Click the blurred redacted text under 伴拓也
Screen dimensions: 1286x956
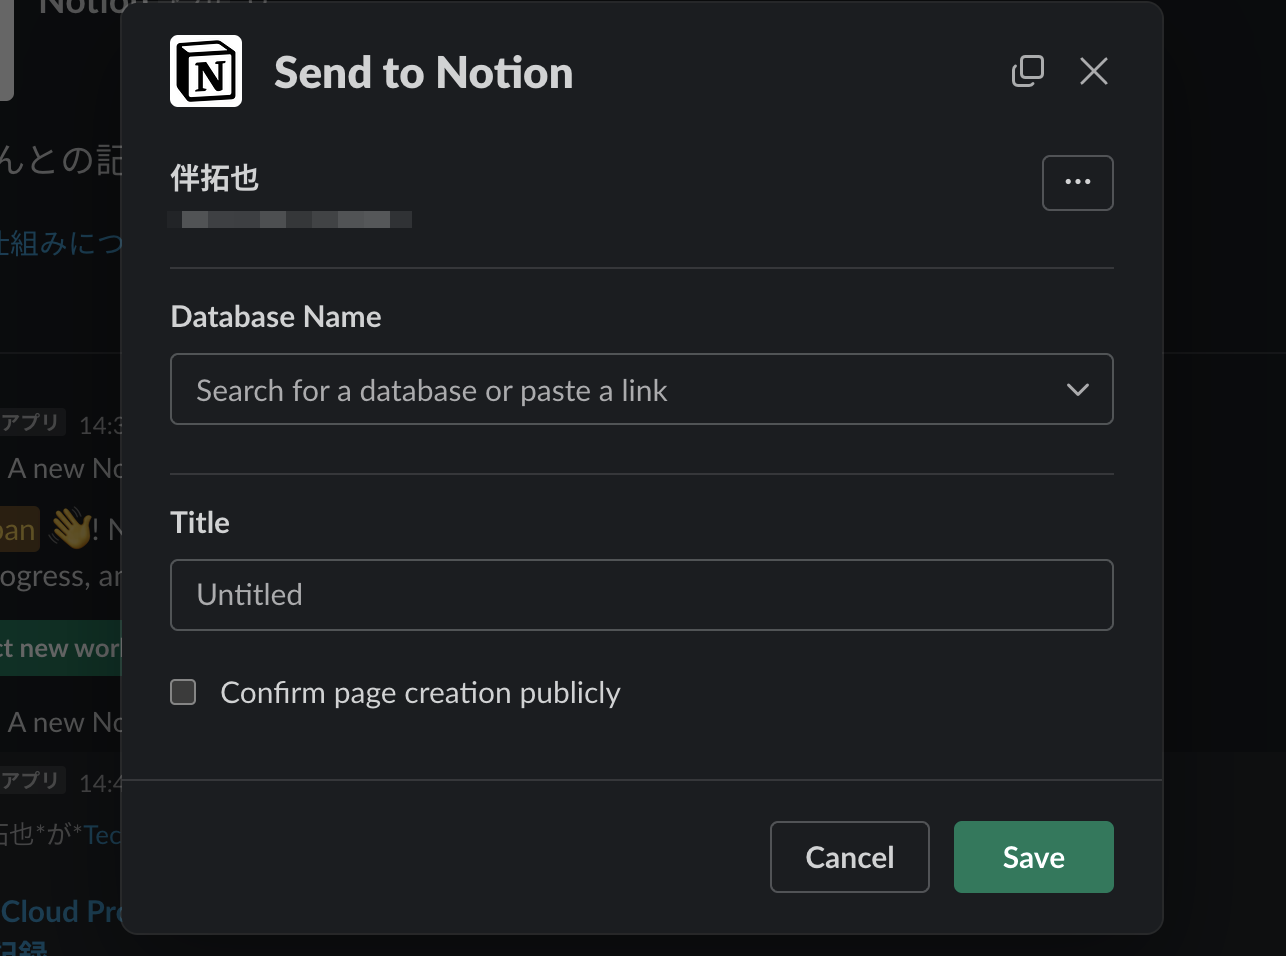pos(290,219)
